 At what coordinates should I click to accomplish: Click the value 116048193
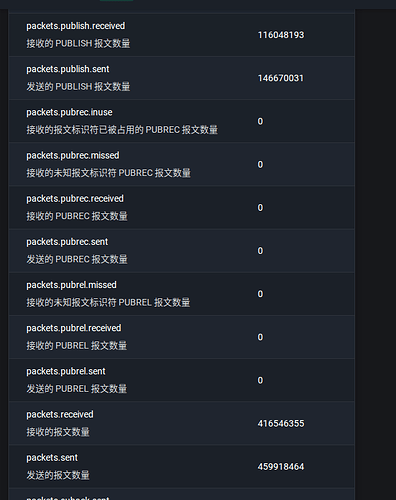281,35
